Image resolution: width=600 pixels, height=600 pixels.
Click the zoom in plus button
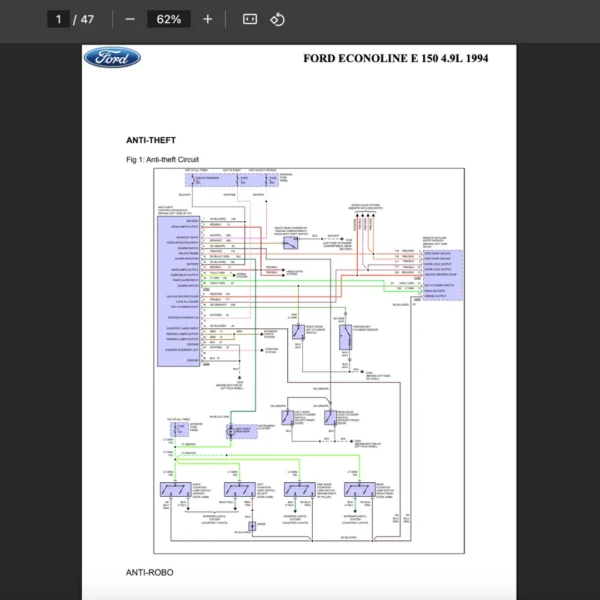[x=207, y=19]
